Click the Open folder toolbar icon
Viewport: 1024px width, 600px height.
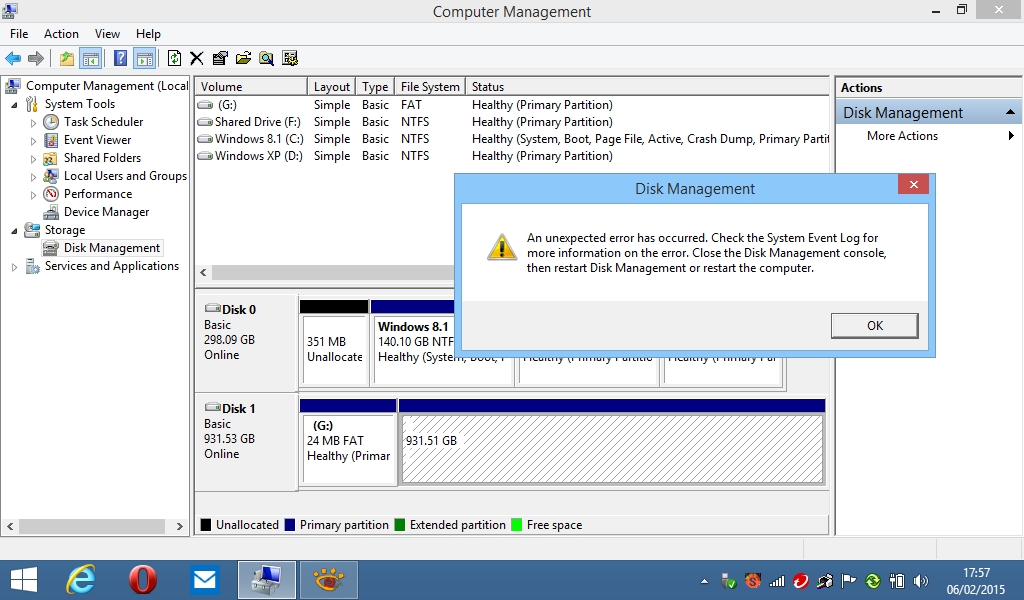244,59
